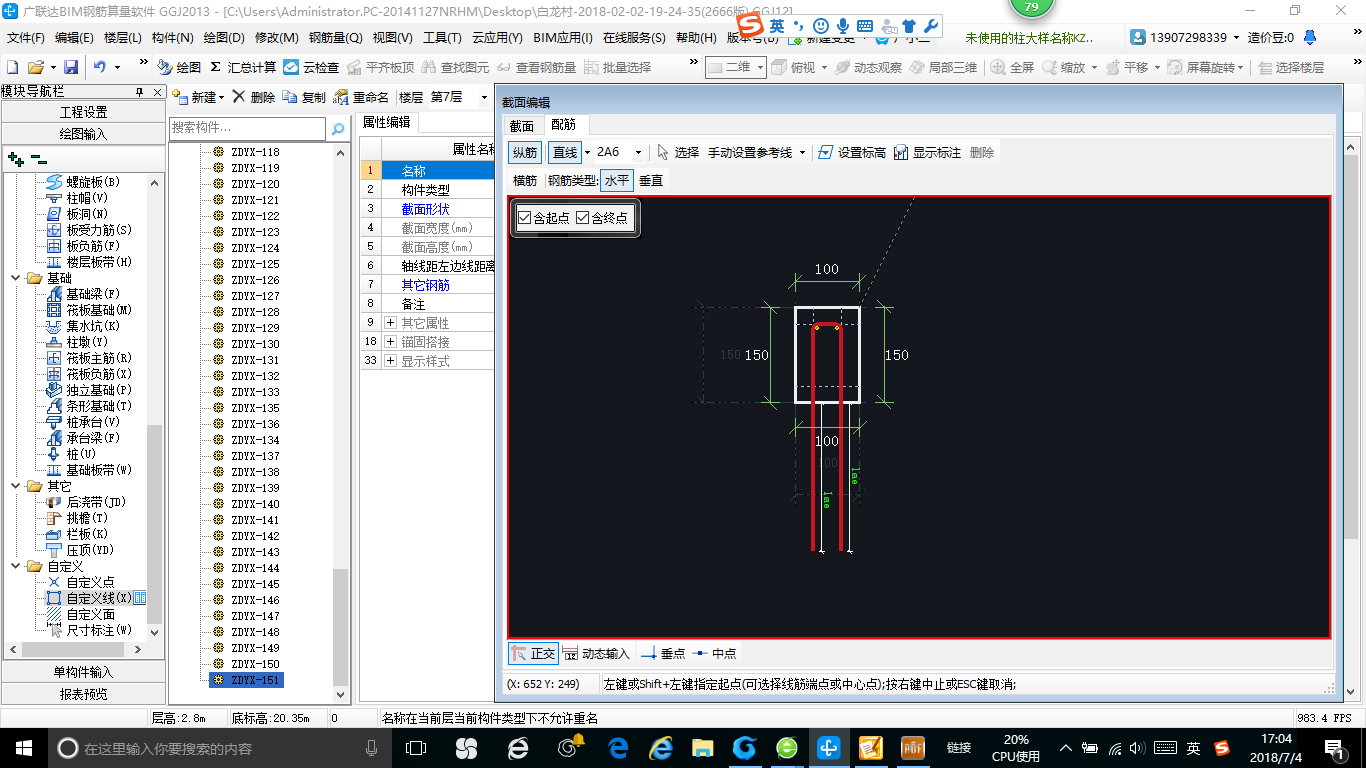Click the 报表预览 panel button

tap(83, 694)
